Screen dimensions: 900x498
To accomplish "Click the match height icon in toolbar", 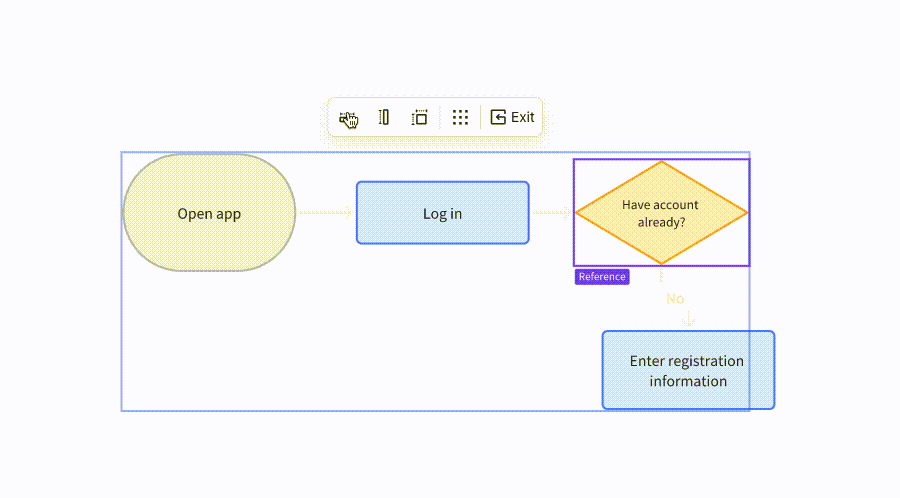I will tap(384, 117).
